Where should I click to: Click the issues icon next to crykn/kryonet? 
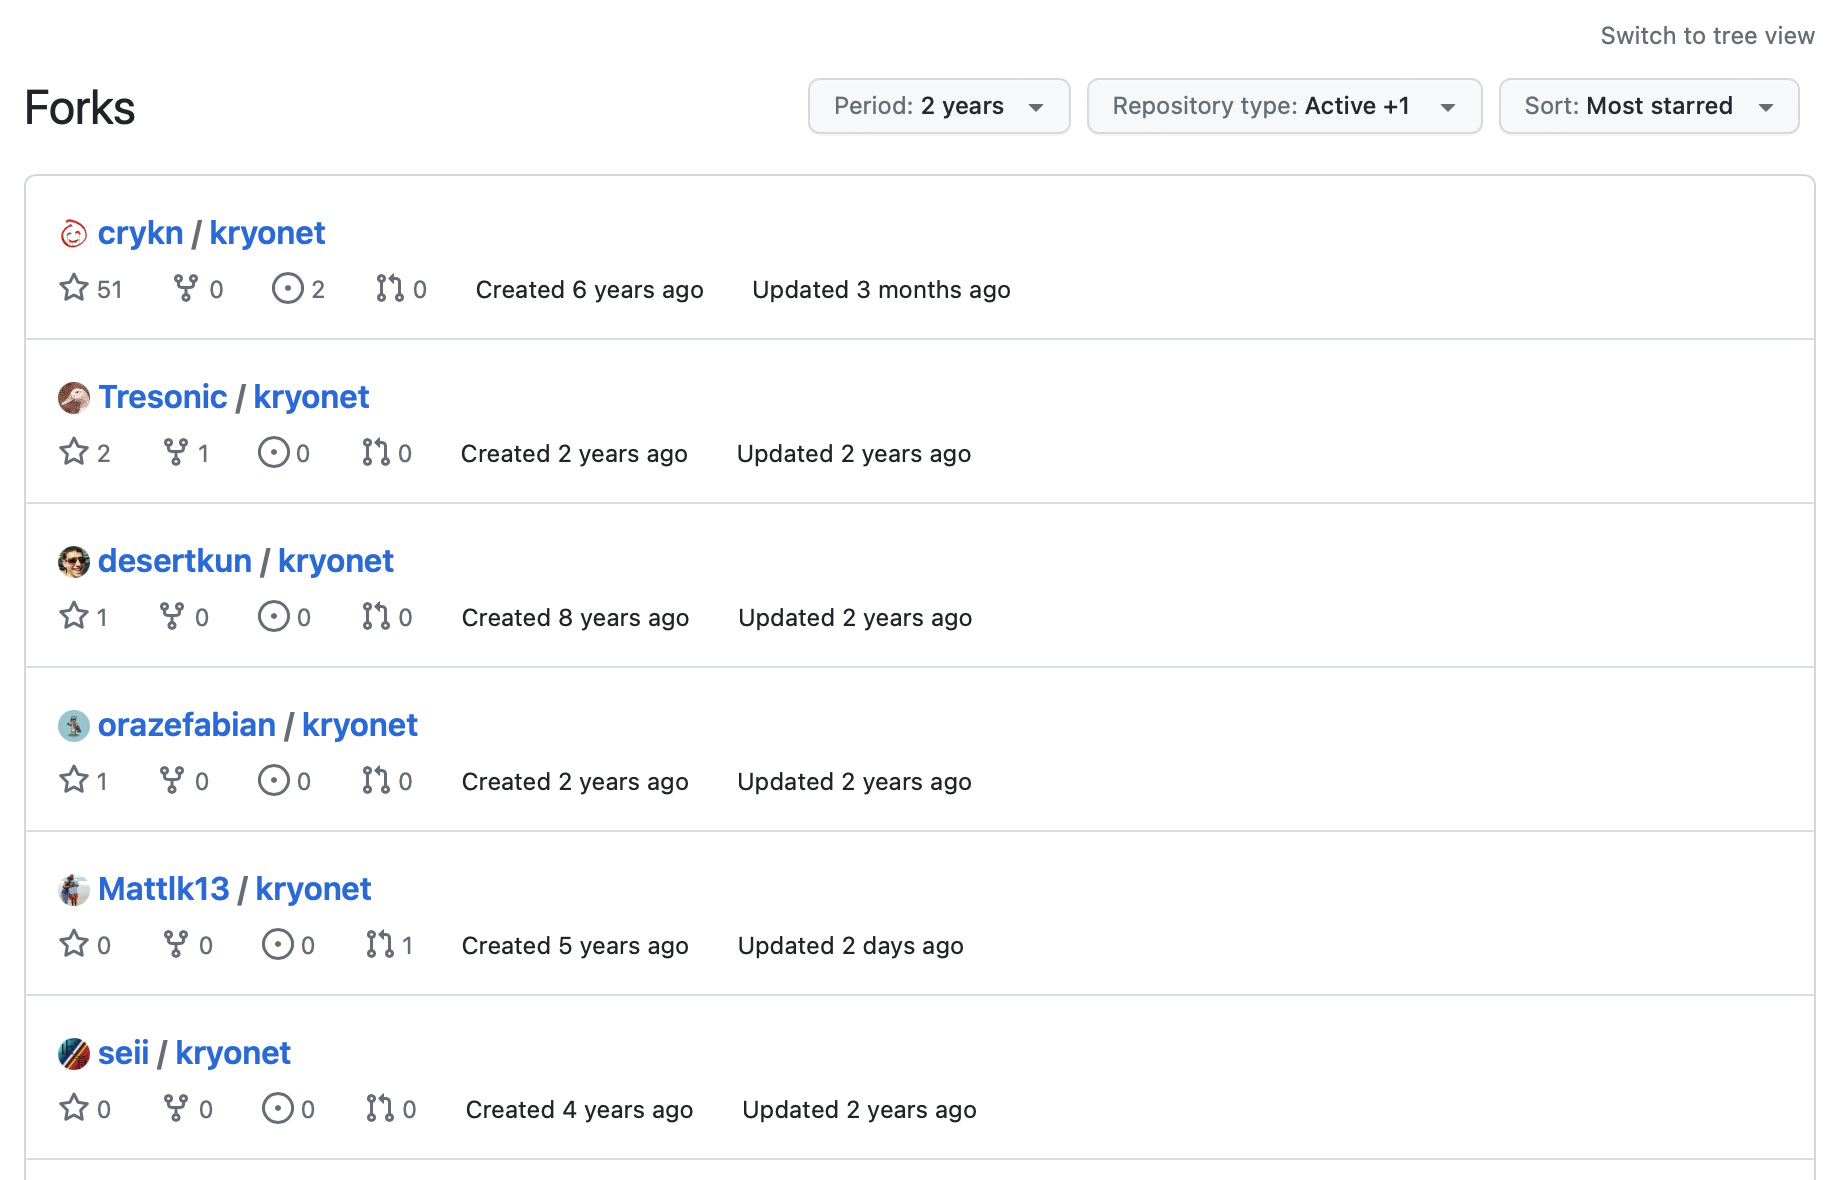[x=288, y=288]
